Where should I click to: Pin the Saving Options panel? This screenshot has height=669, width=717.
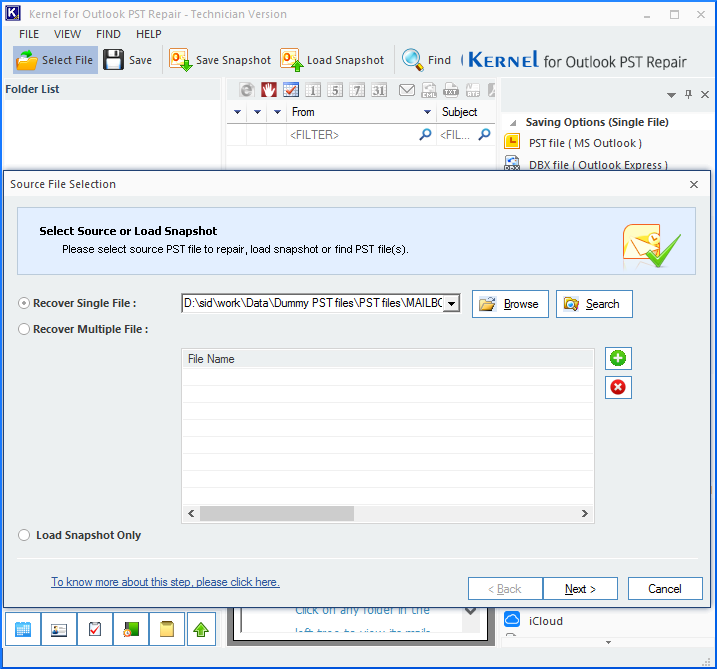[688, 94]
